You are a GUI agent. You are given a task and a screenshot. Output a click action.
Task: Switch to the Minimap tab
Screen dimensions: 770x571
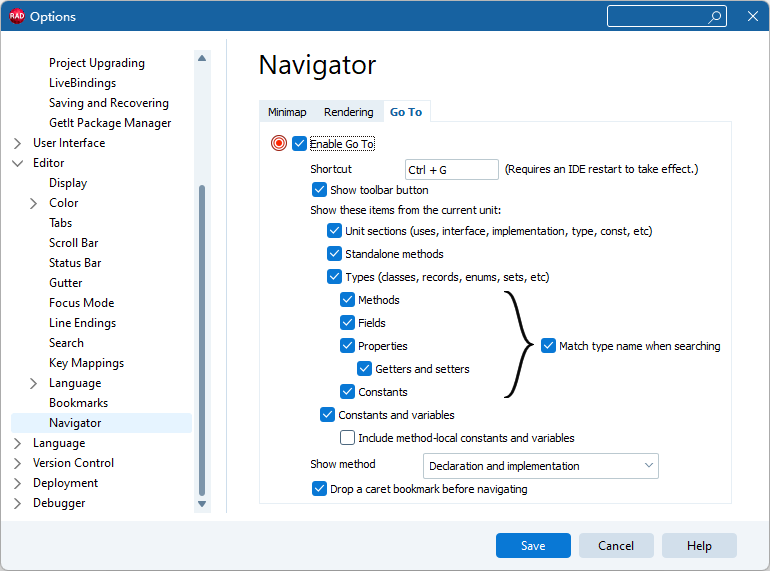pos(287,112)
